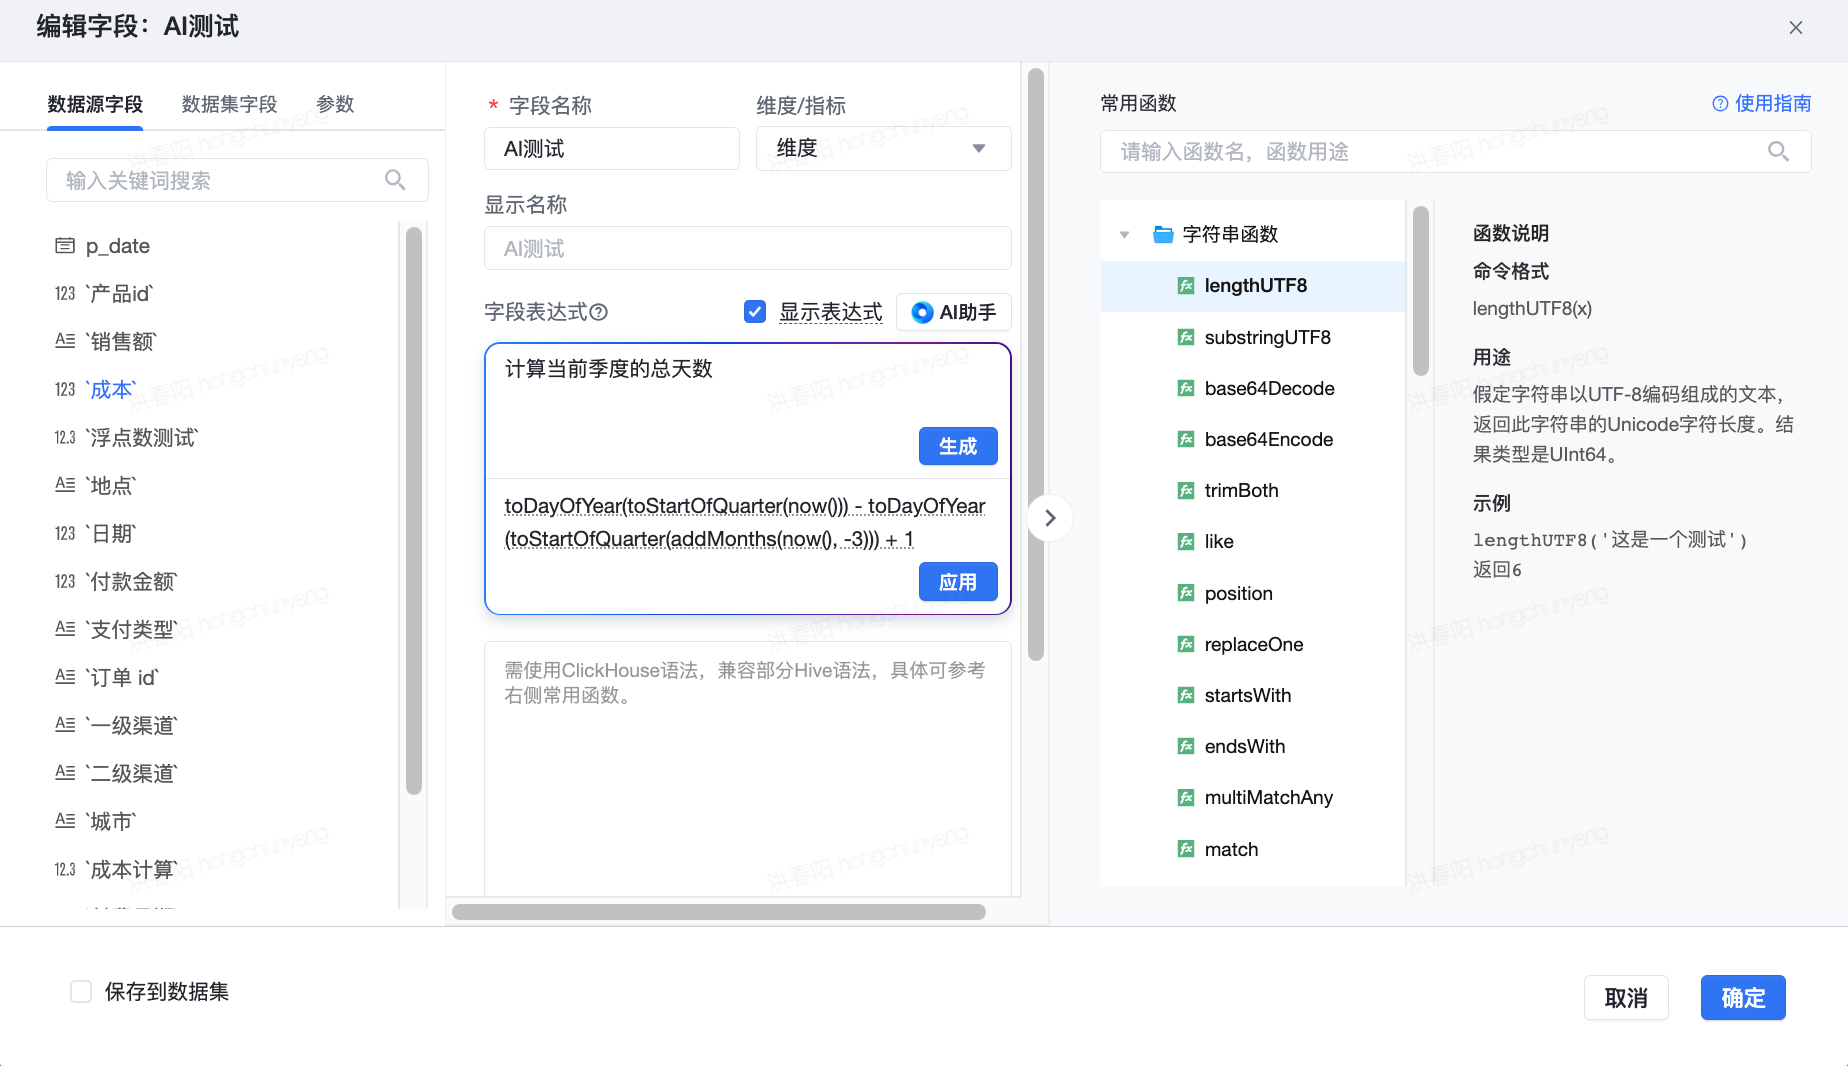Image resolution: width=1848 pixels, height=1066 pixels.
Task: Open the AI助手 button
Action: click(x=954, y=312)
